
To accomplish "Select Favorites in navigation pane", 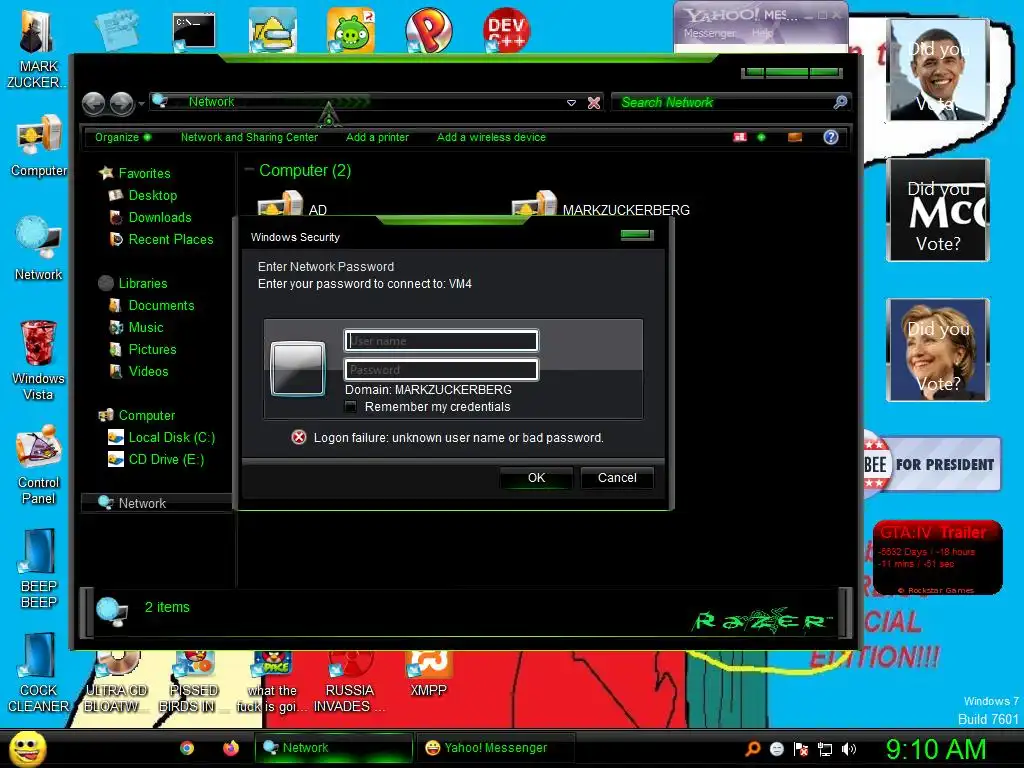I will (x=135, y=173).
